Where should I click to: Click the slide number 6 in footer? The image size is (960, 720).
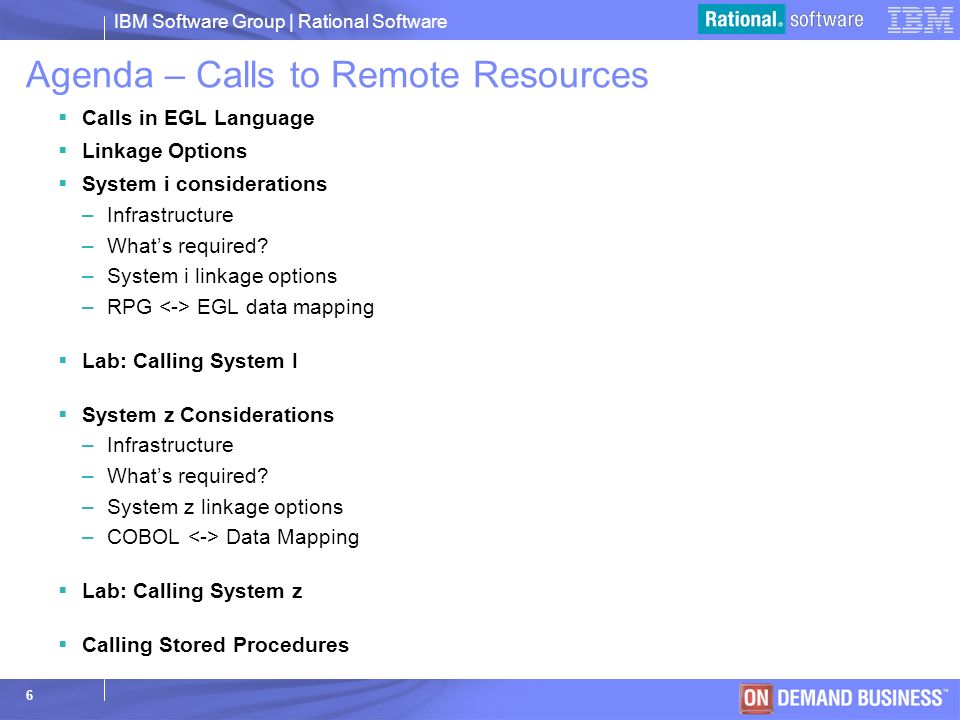pos(29,695)
